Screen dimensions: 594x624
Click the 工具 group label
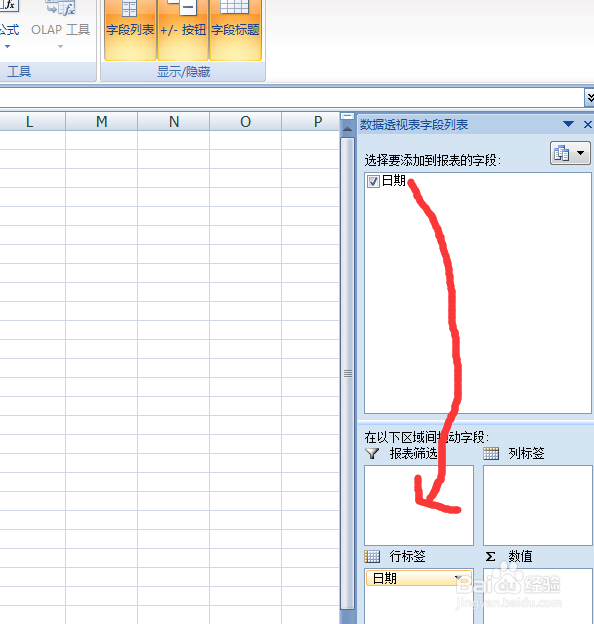click(x=19, y=72)
